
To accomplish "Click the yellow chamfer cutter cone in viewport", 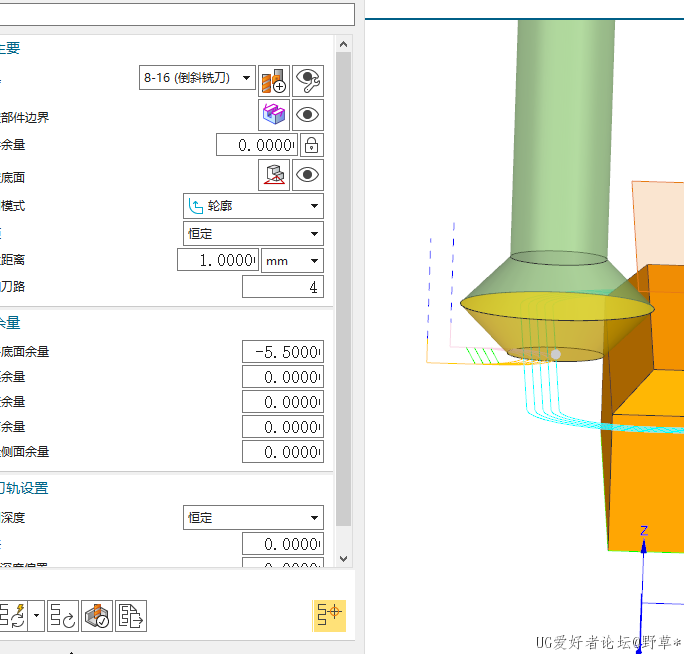I will tap(556, 326).
